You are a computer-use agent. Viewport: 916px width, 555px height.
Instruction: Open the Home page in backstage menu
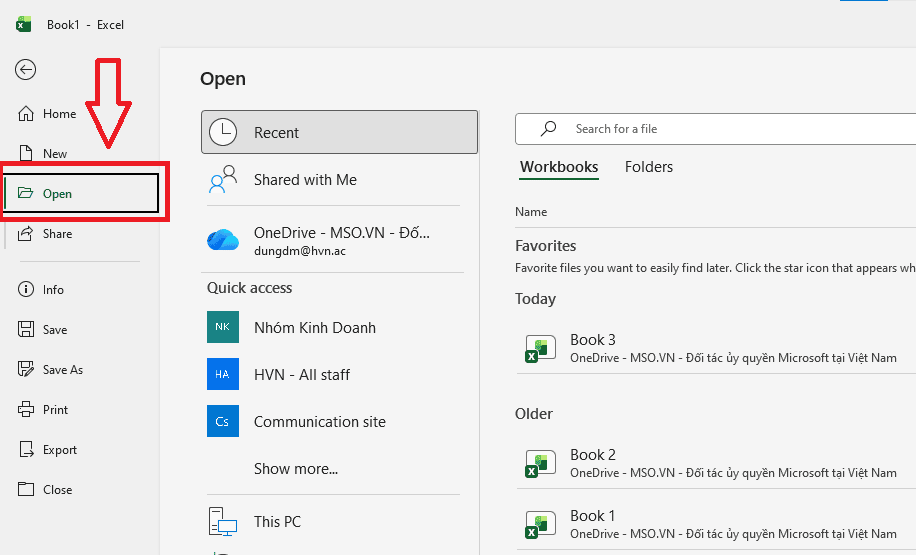coord(59,114)
